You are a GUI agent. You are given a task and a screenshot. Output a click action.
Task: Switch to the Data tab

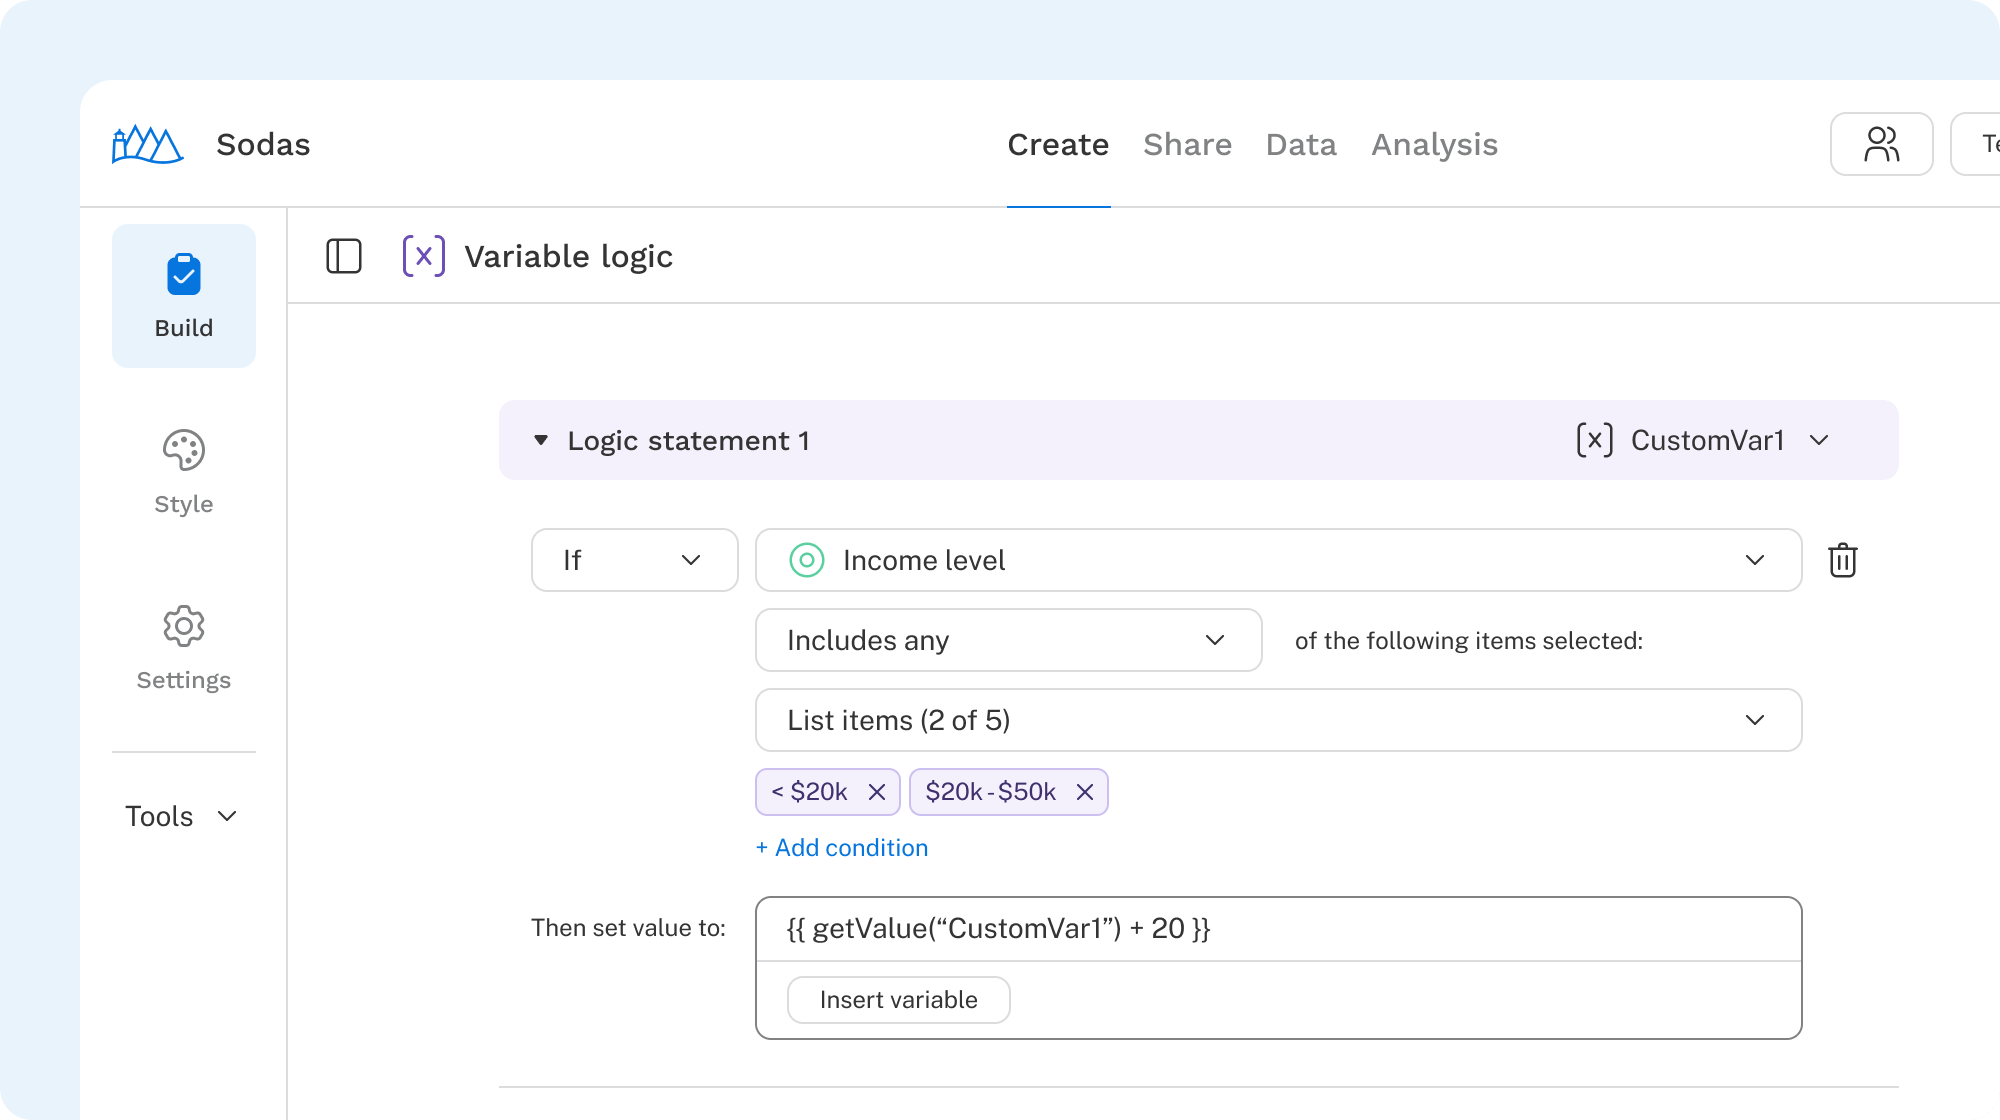[1301, 144]
